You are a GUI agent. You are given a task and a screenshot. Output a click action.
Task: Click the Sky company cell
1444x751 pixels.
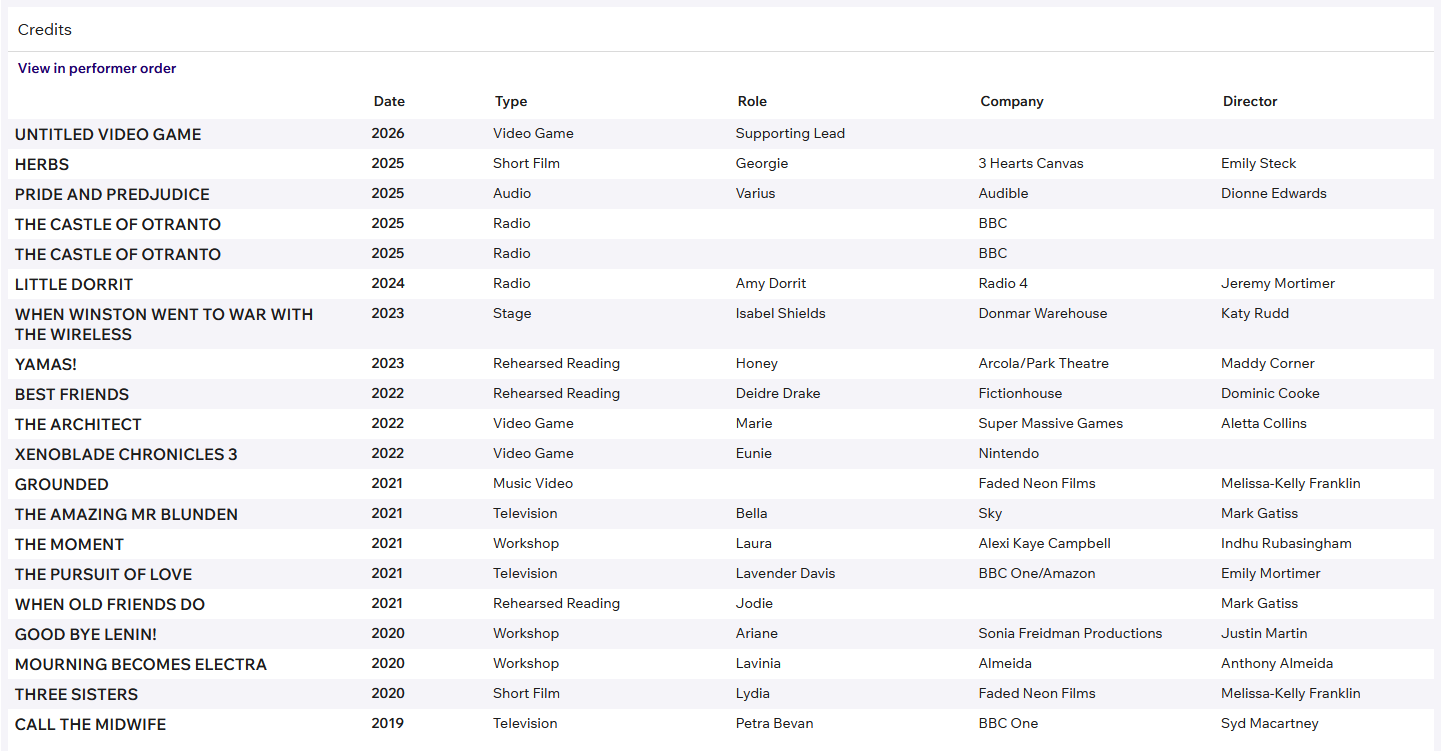[990, 513]
